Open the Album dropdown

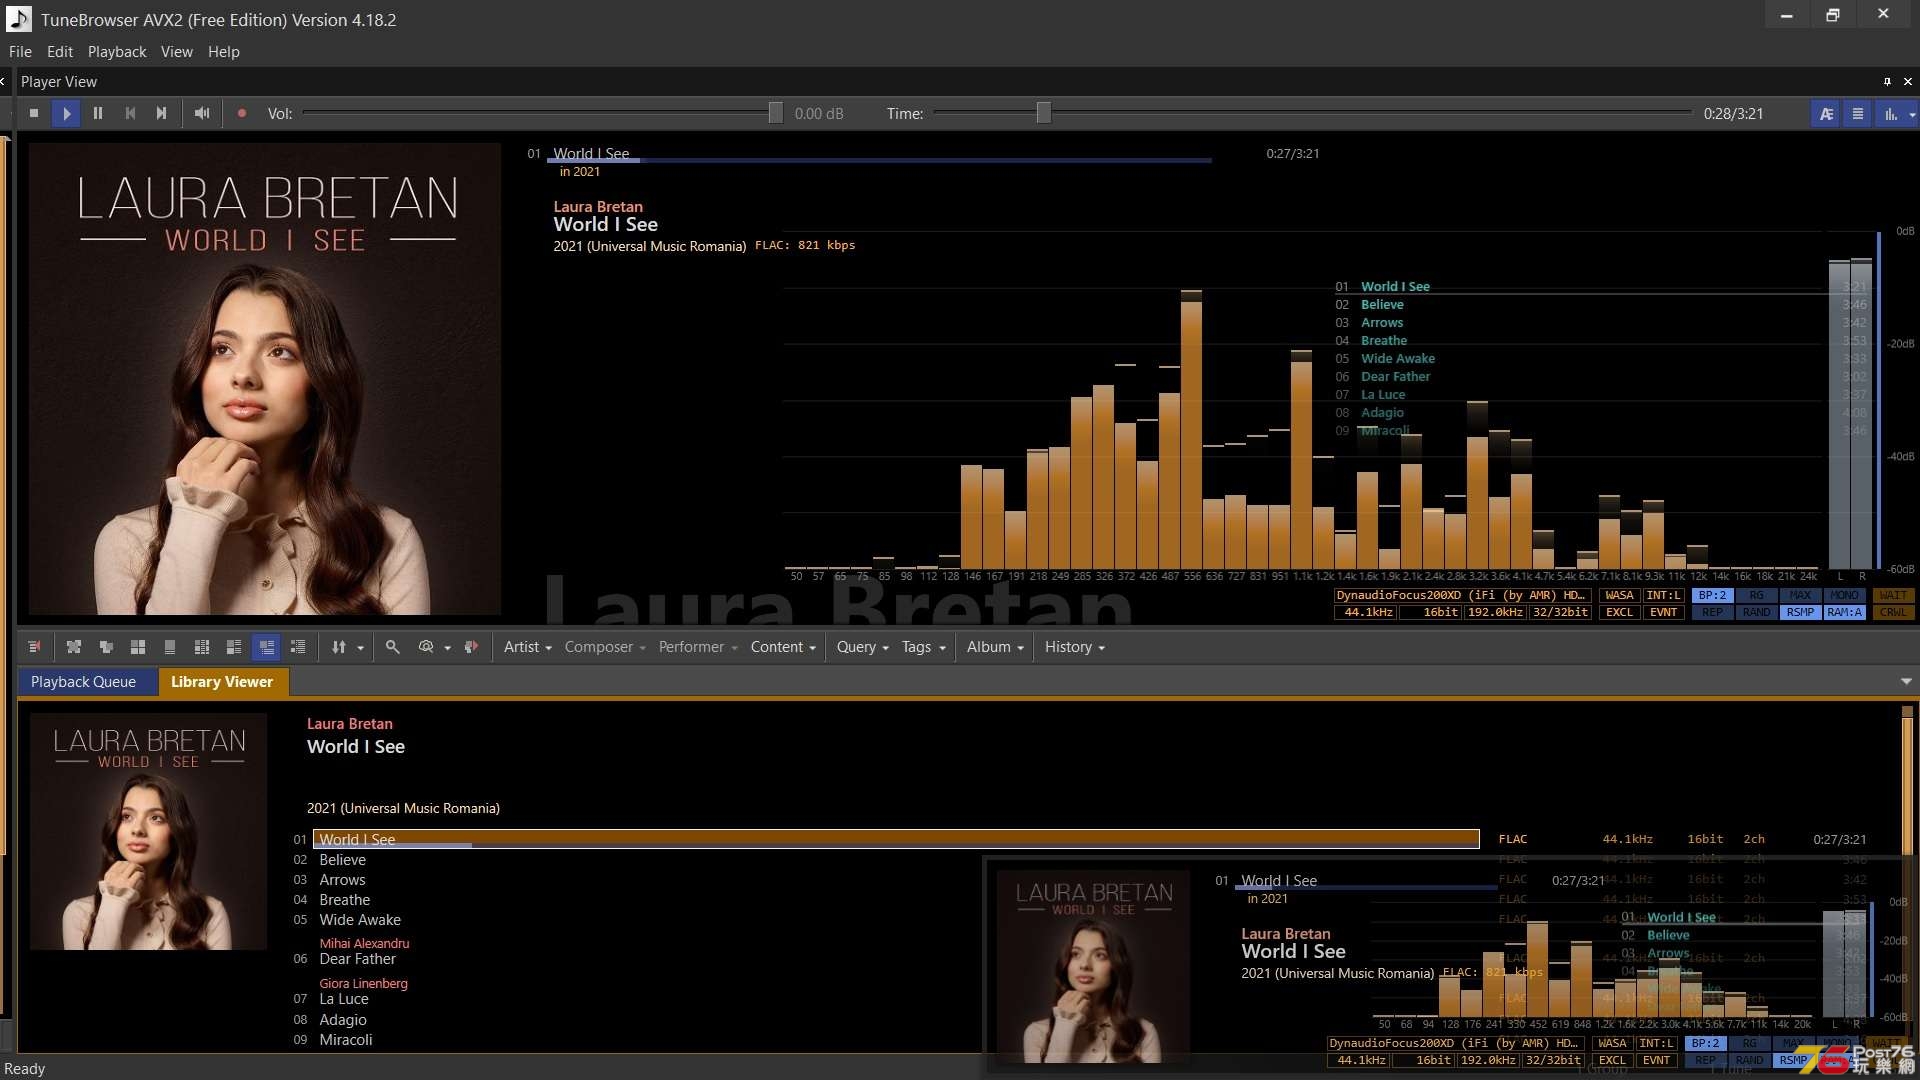[x=995, y=647]
